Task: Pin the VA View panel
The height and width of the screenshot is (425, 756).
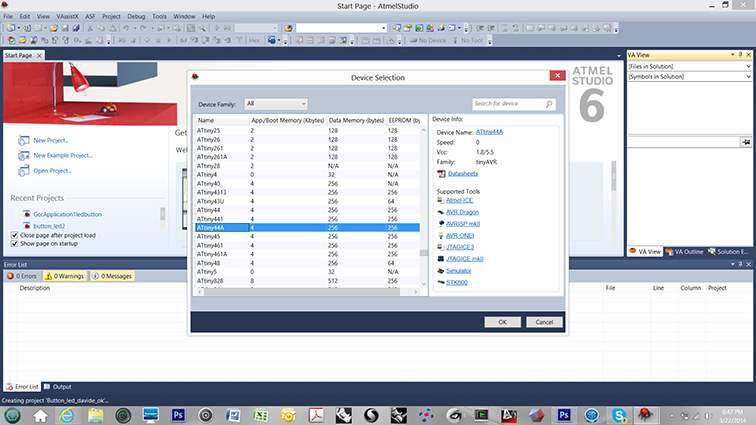Action: [741, 55]
